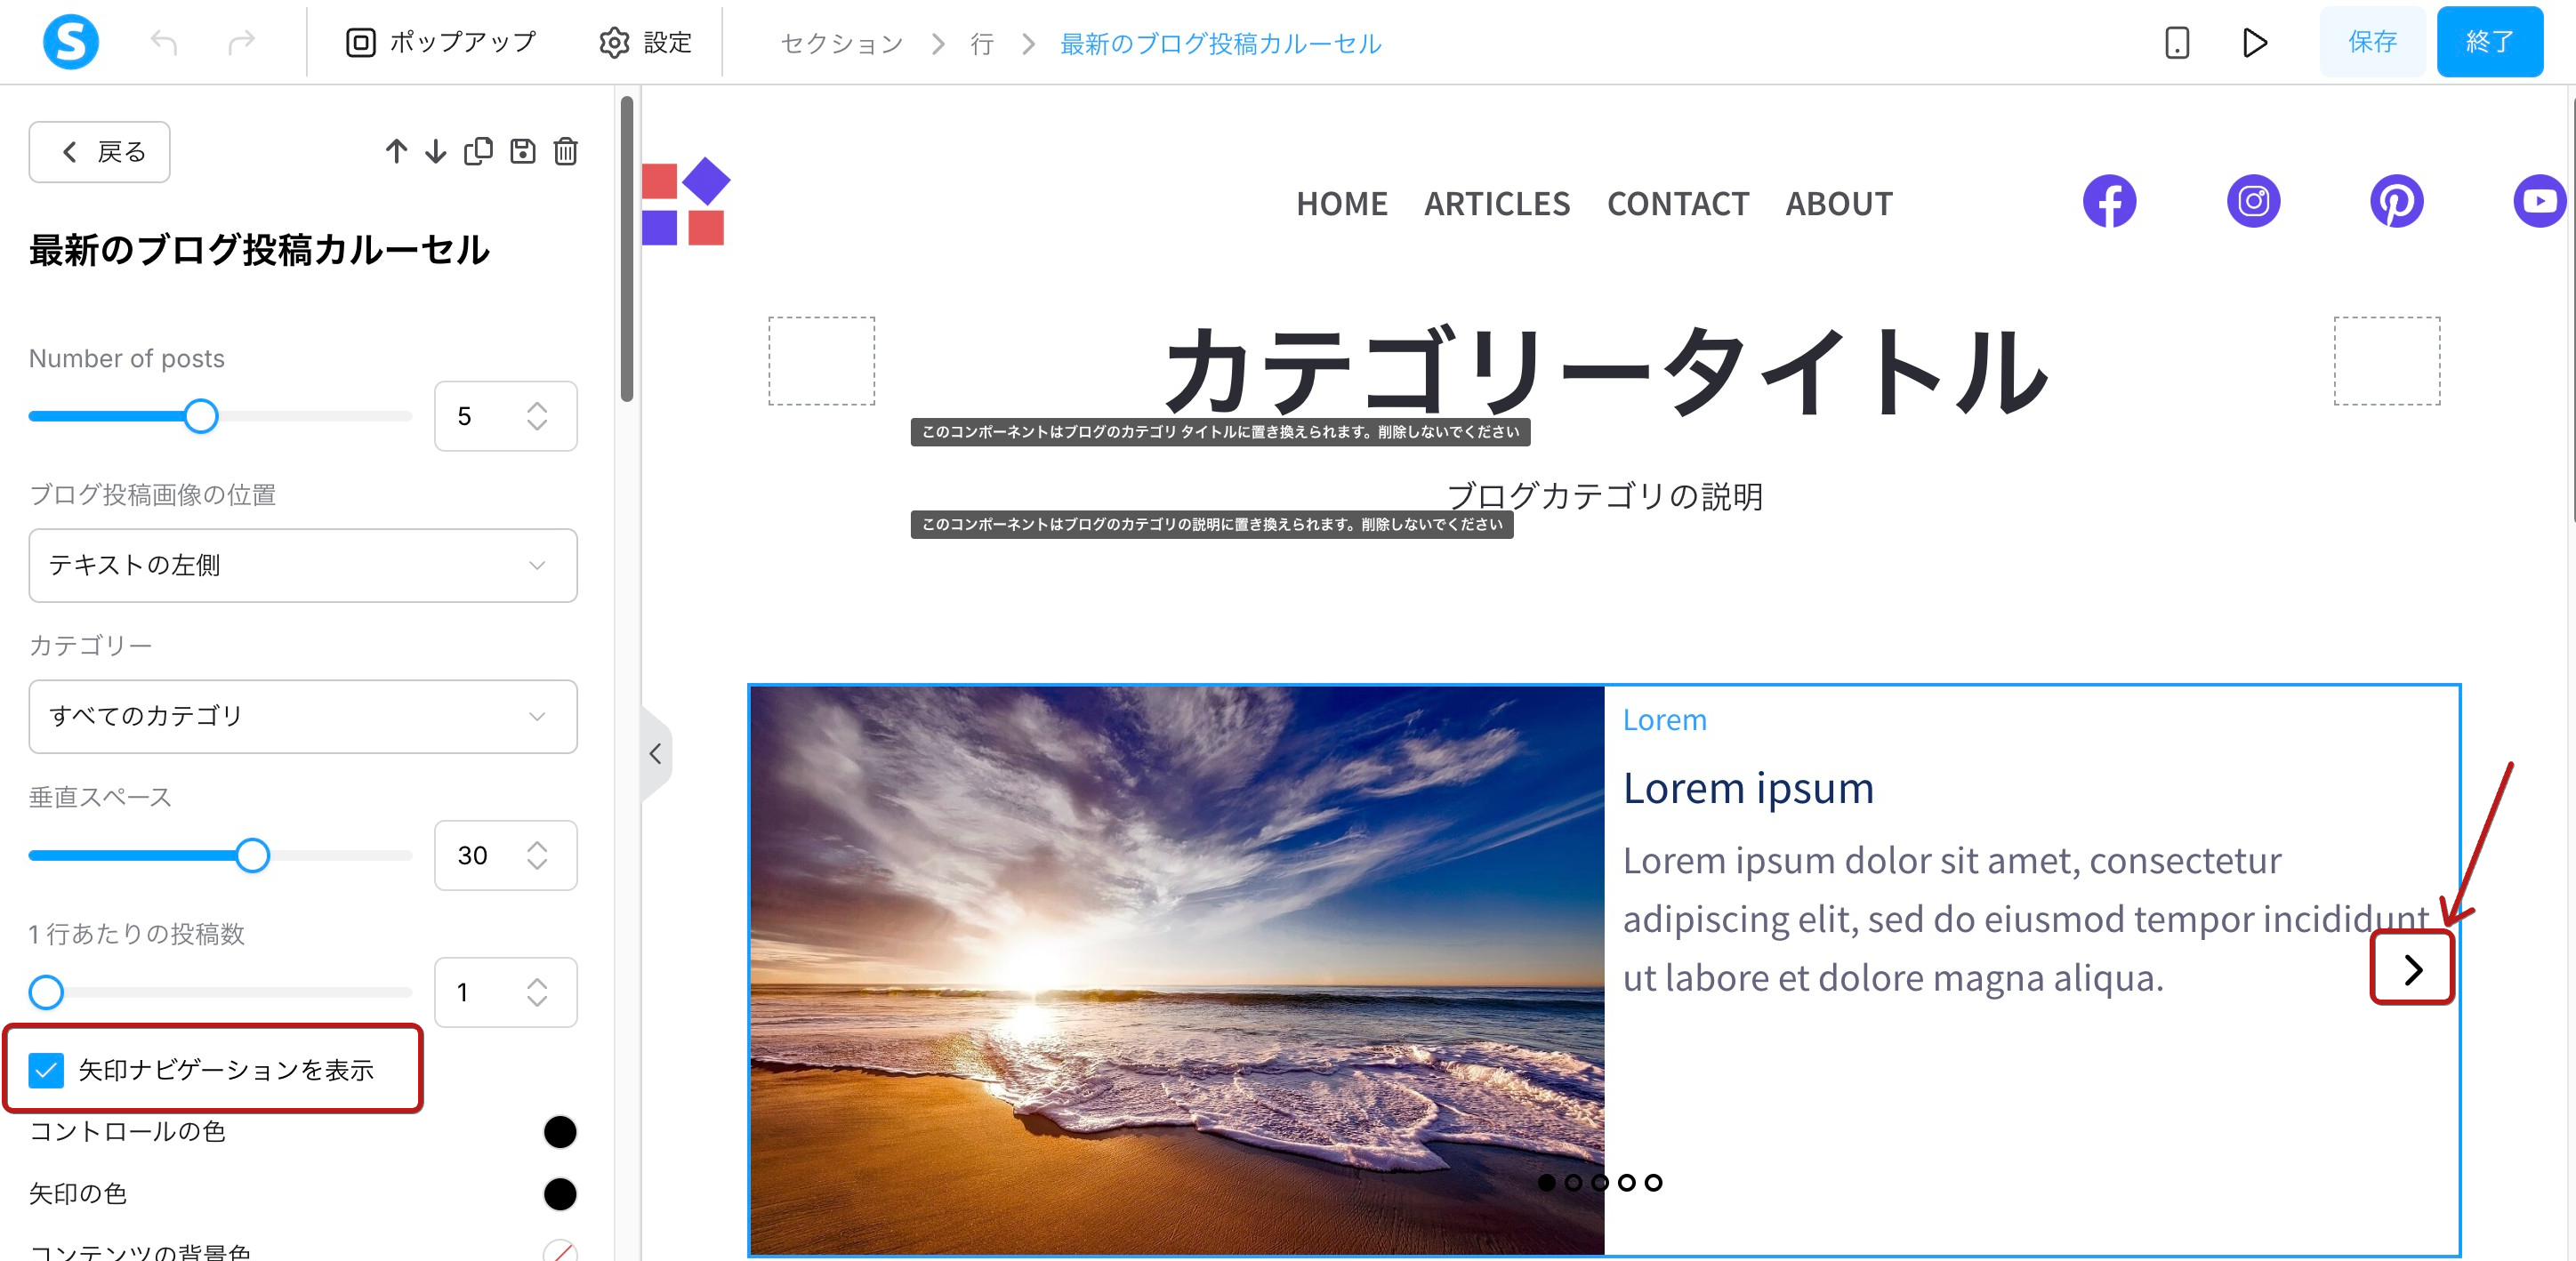
Task: Click the trash delete icon
Action: coord(565,151)
